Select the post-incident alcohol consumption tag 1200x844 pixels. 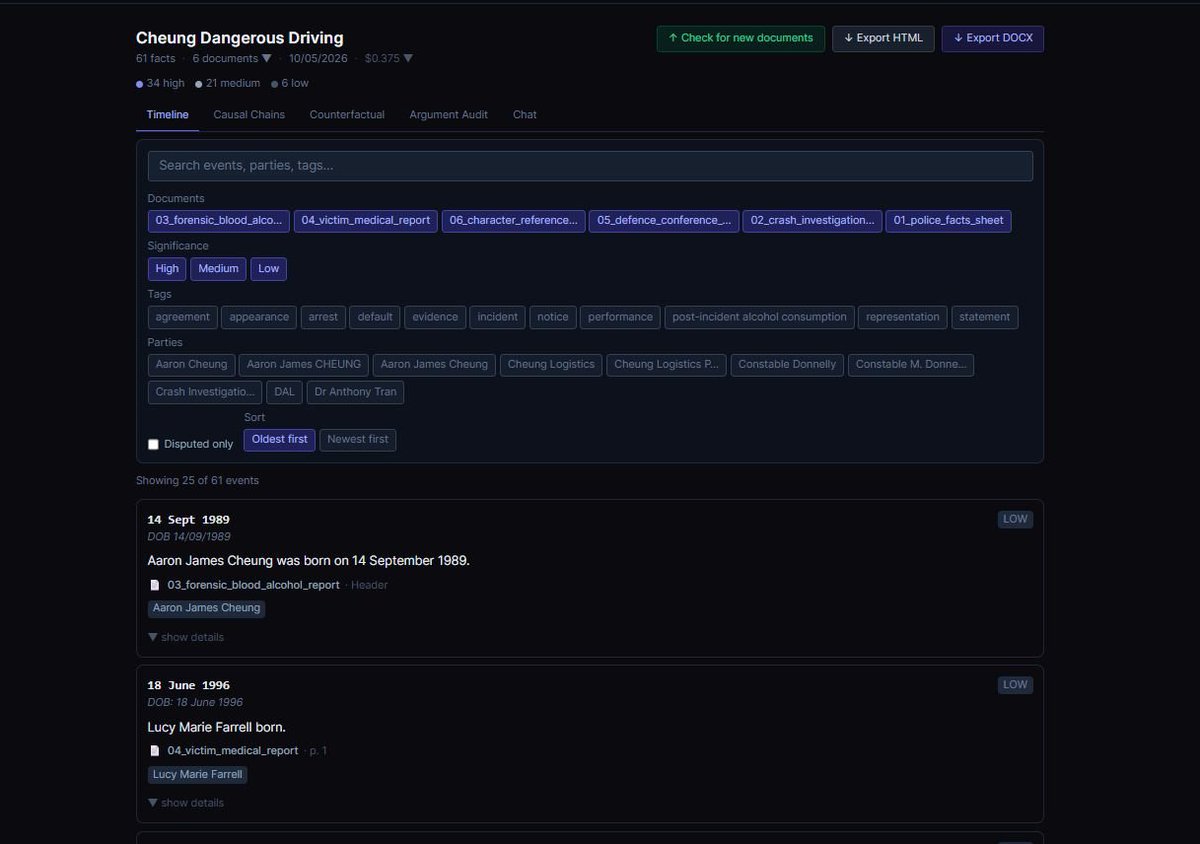[759, 317]
